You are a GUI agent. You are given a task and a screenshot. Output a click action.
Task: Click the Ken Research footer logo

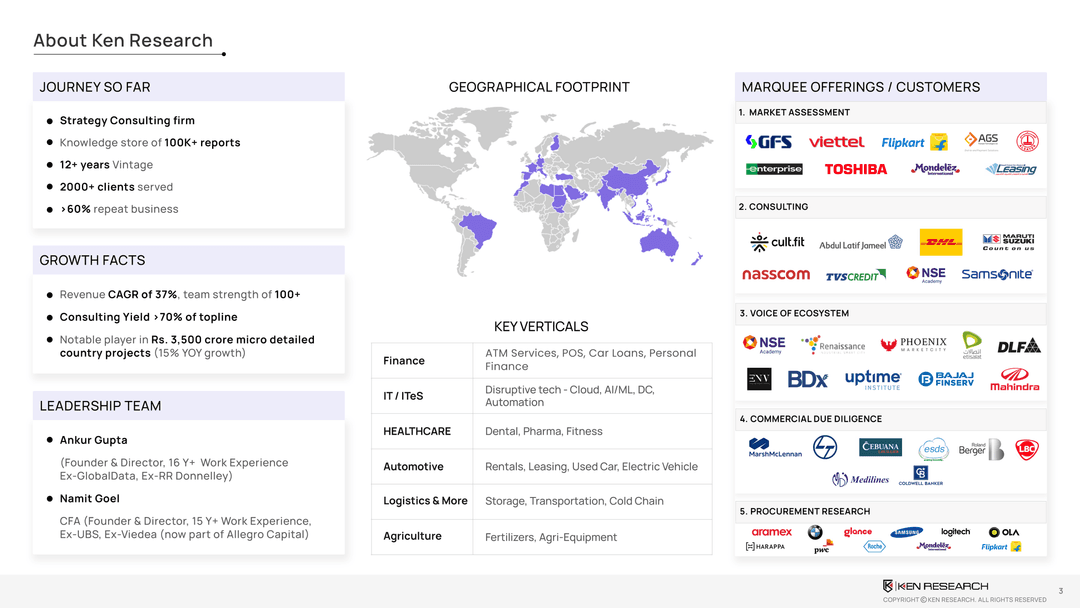935,585
